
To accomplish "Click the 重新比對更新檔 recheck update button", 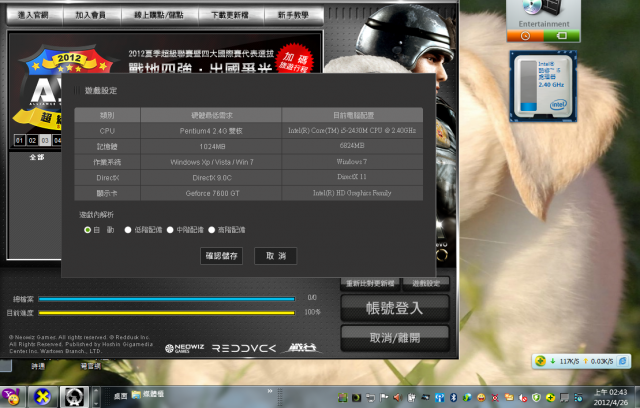I will (370, 284).
